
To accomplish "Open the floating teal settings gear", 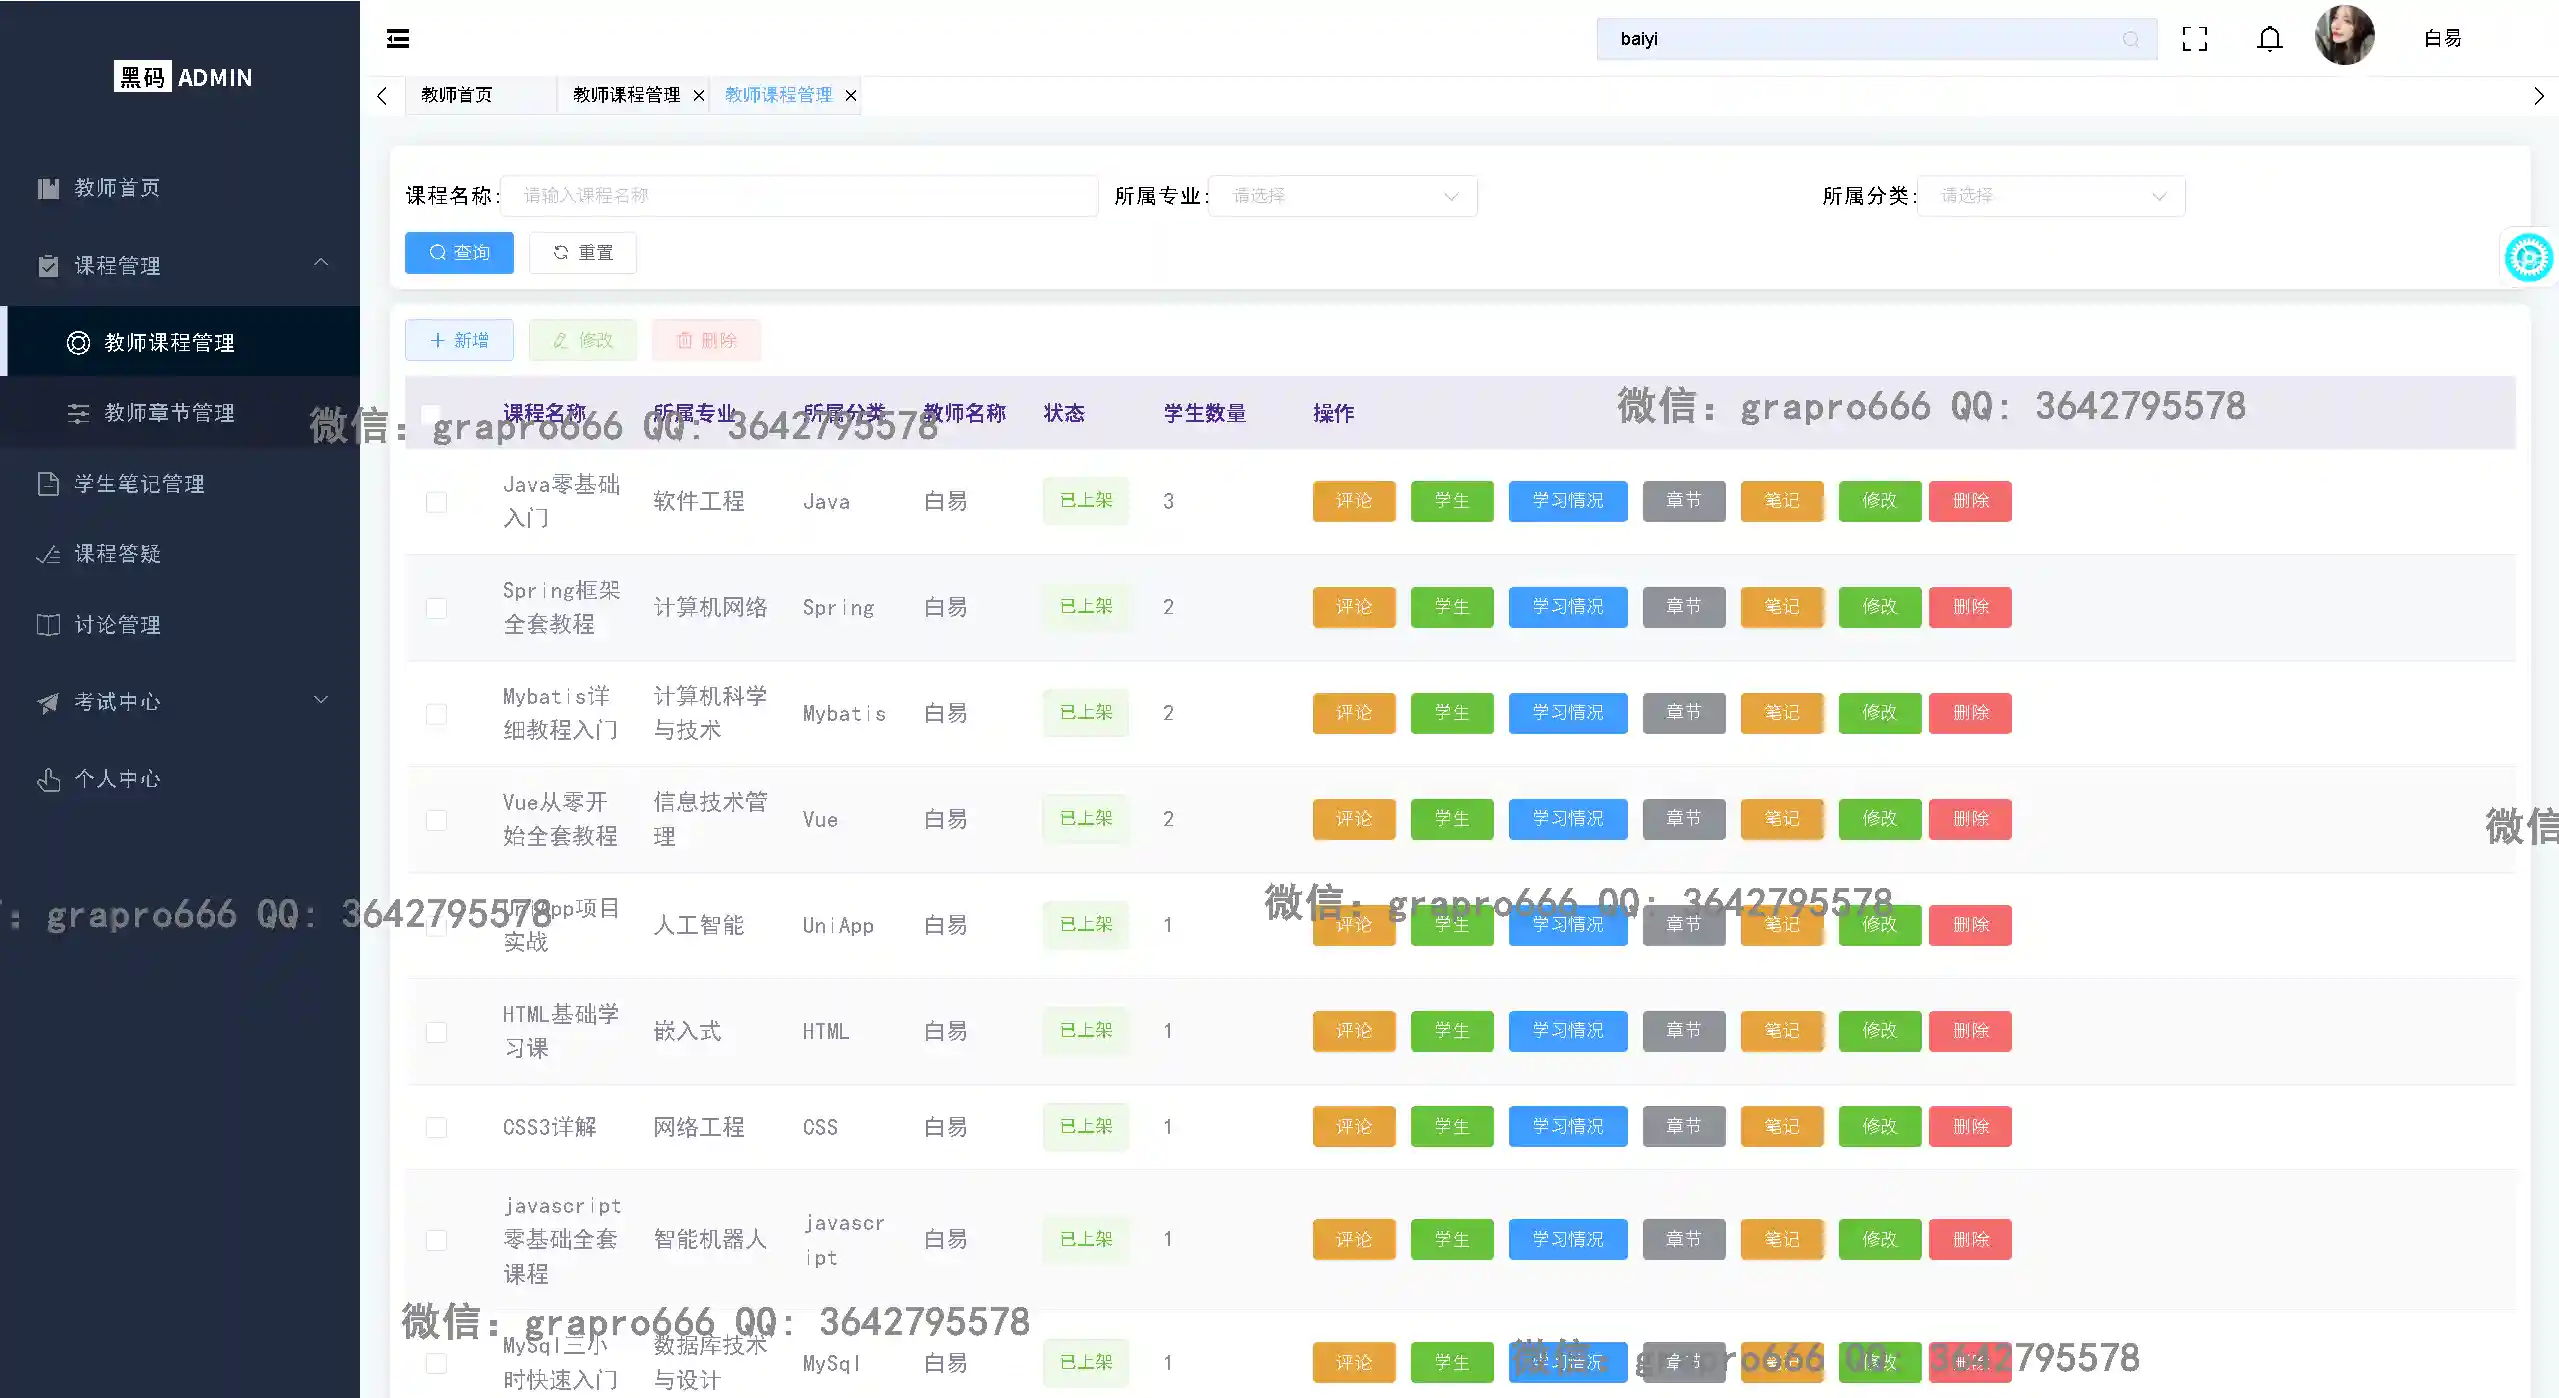I will [2528, 258].
